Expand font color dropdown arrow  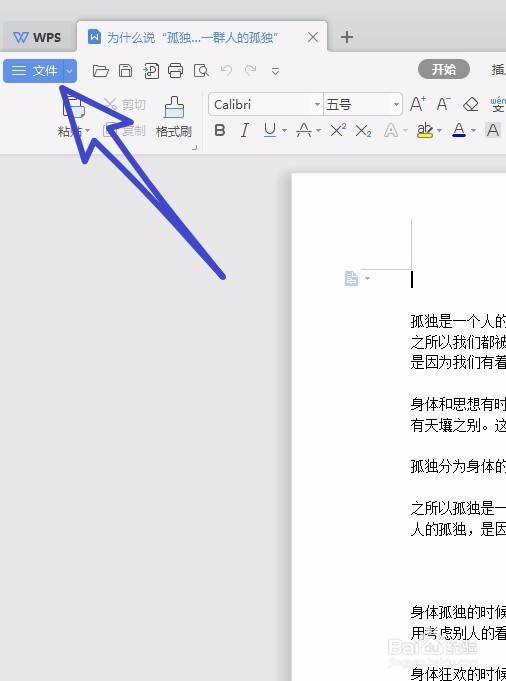(473, 130)
